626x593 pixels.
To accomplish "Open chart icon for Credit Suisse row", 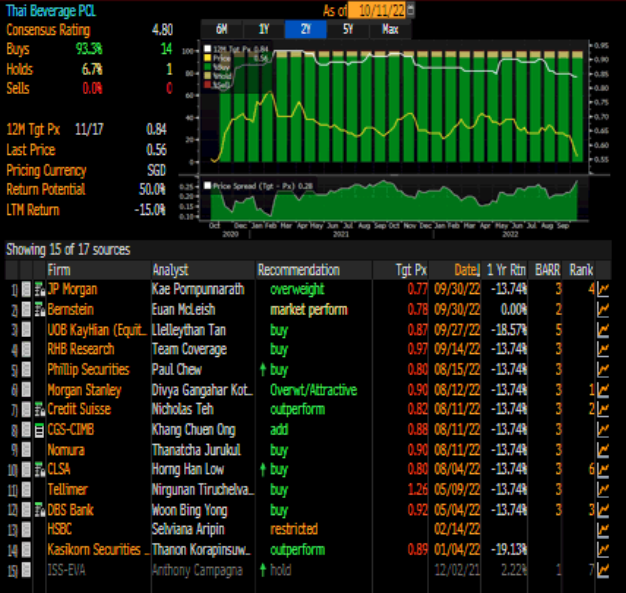I will click(x=603, y=409).
